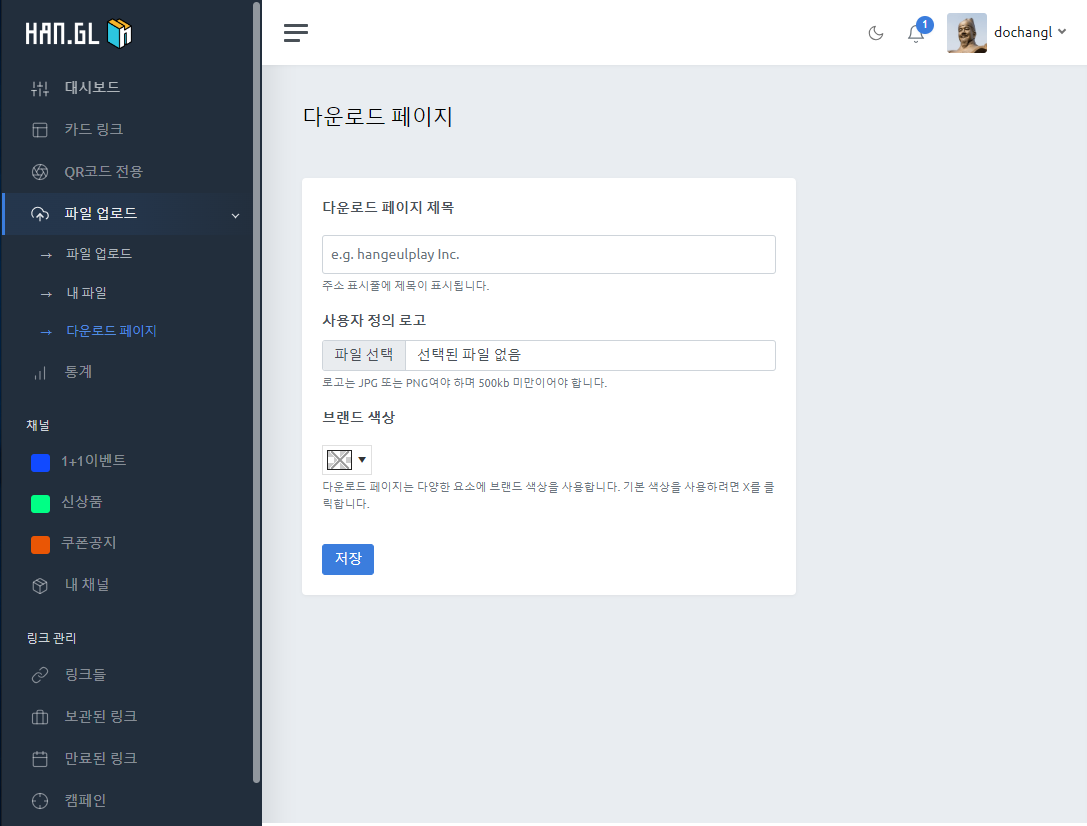Click the user avatar picture
This screenshot has width=1087, height=826.
coord(966,33)
